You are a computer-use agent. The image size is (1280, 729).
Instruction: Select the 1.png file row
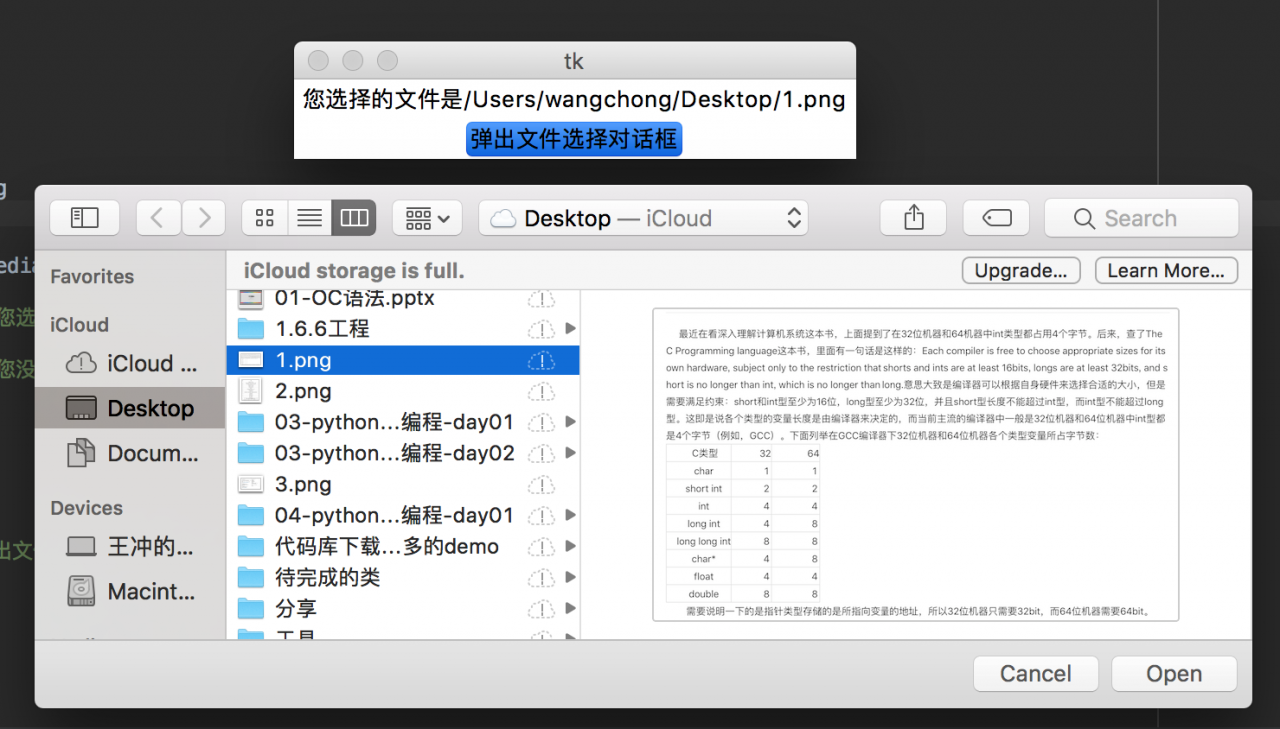[403, 360]
